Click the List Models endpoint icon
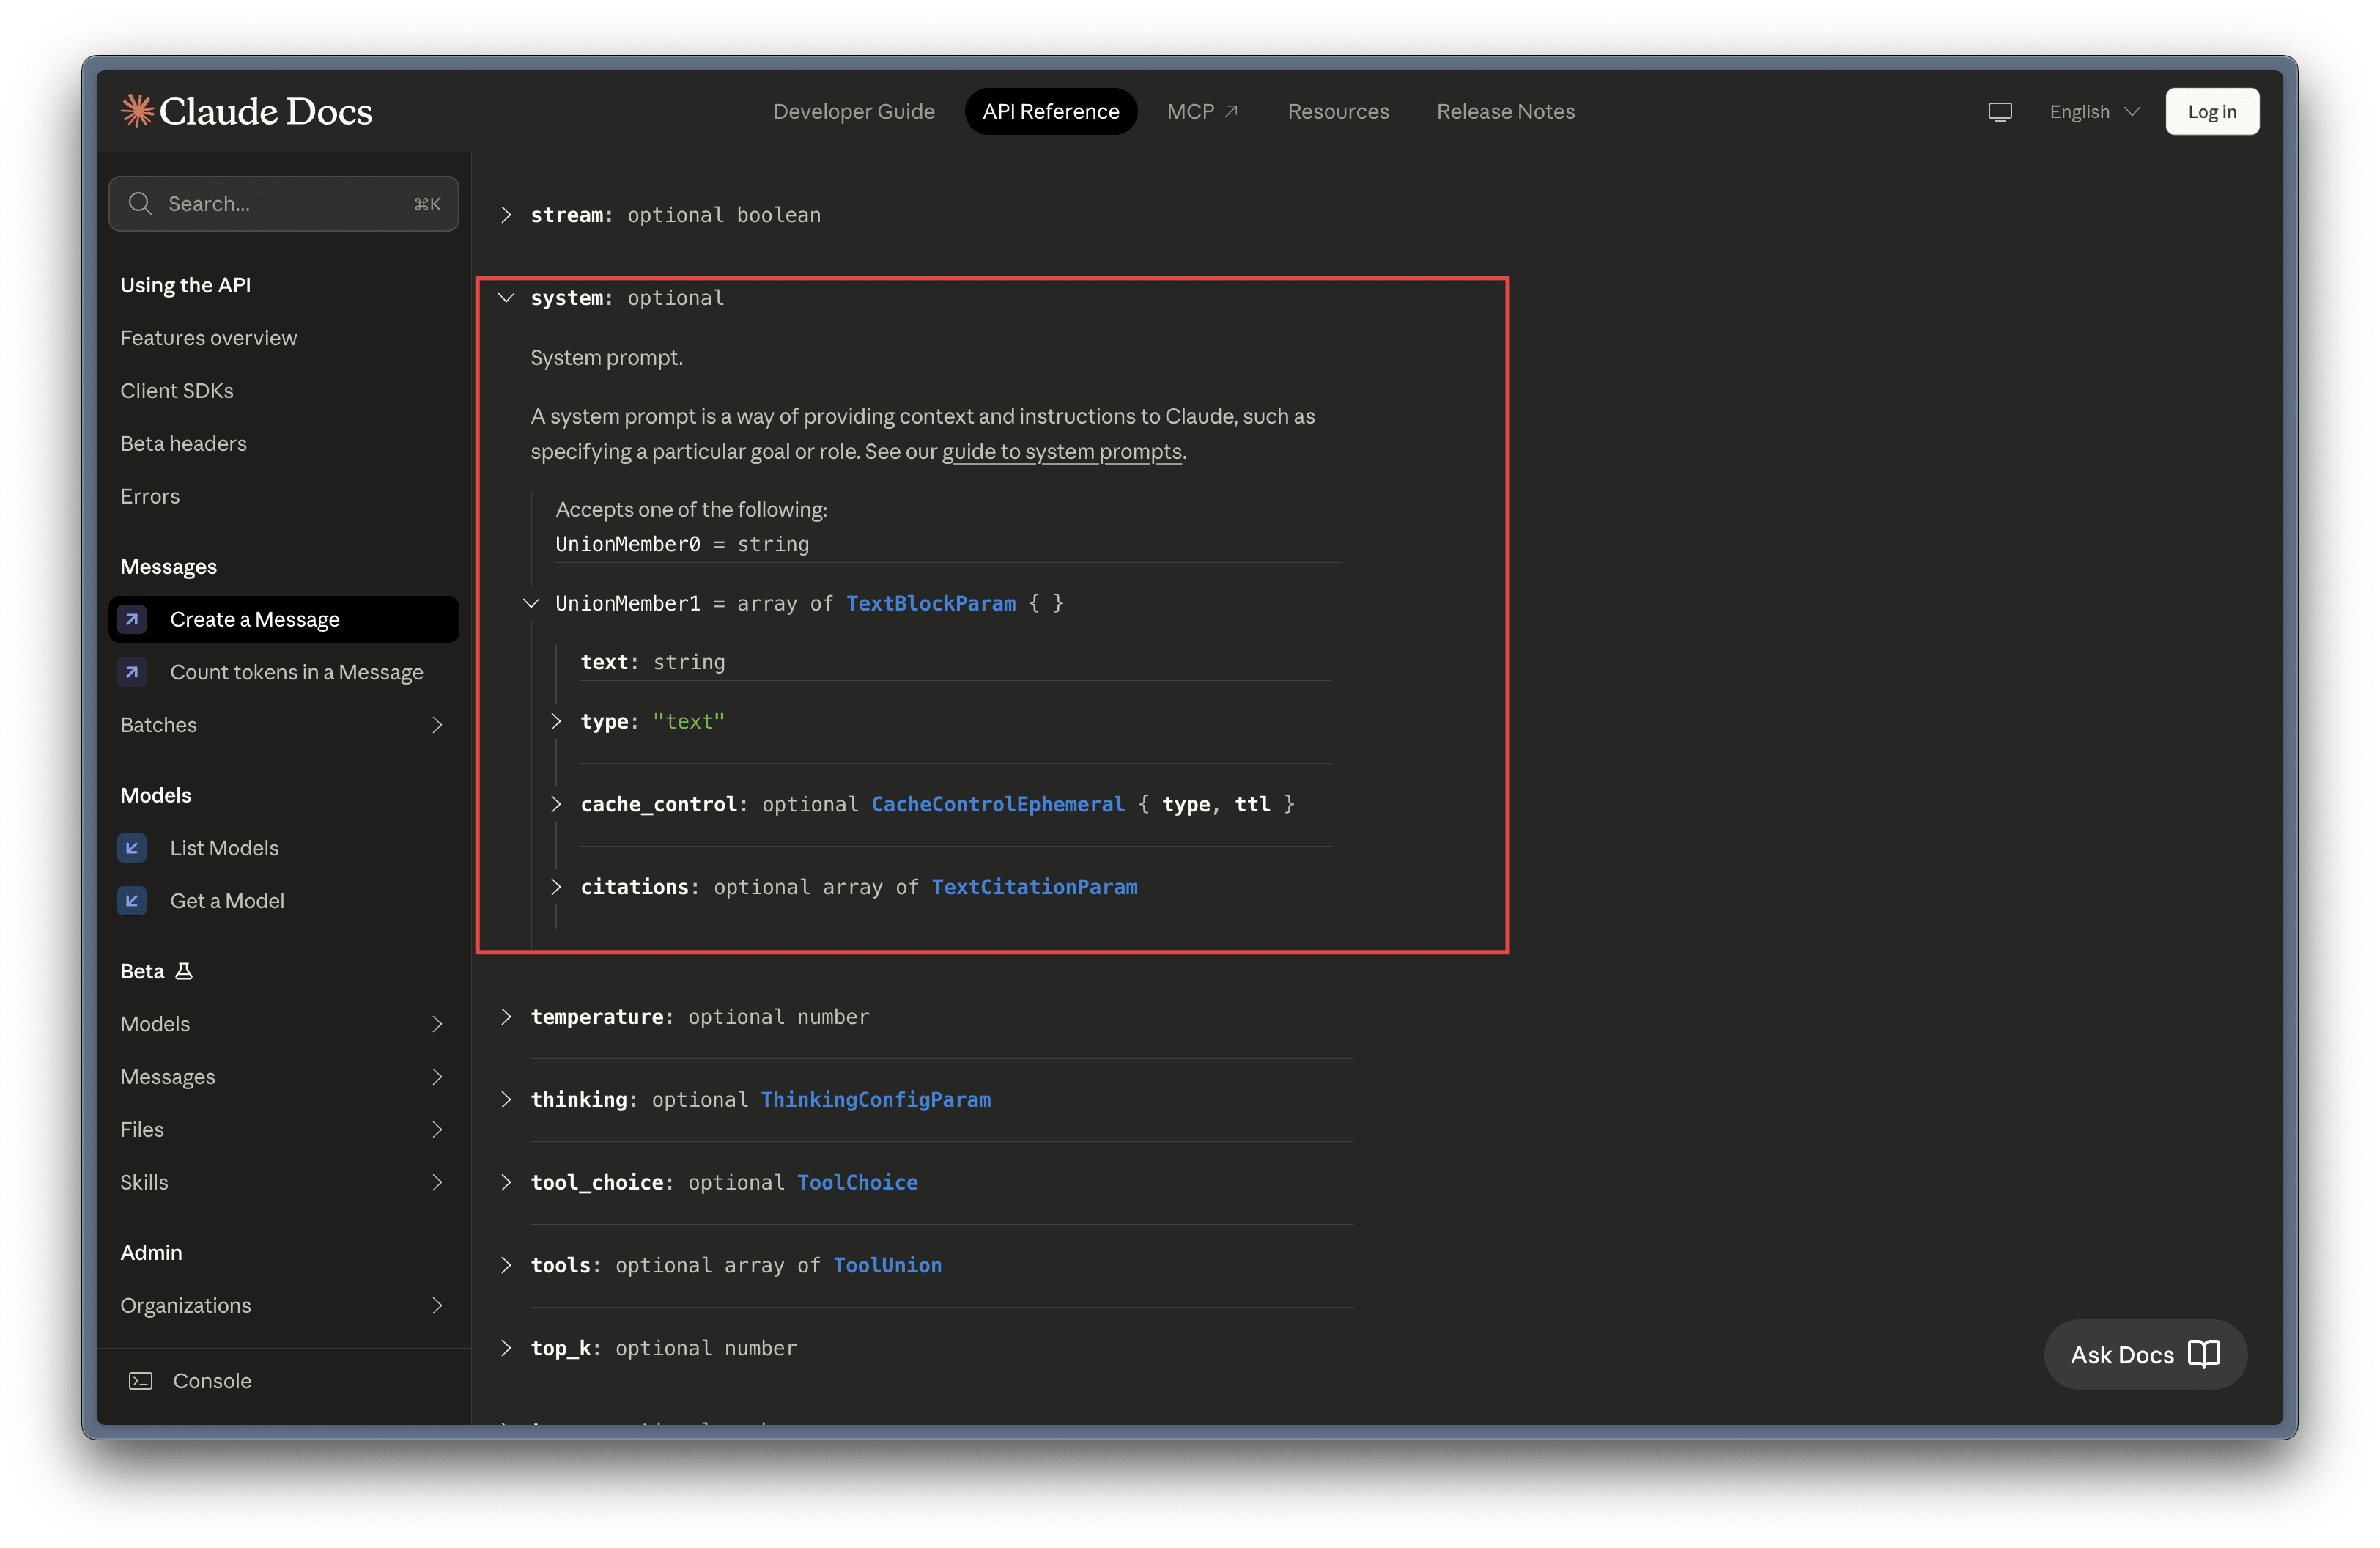Viewport: 2380px width, 1548px height. pos(132,848)
